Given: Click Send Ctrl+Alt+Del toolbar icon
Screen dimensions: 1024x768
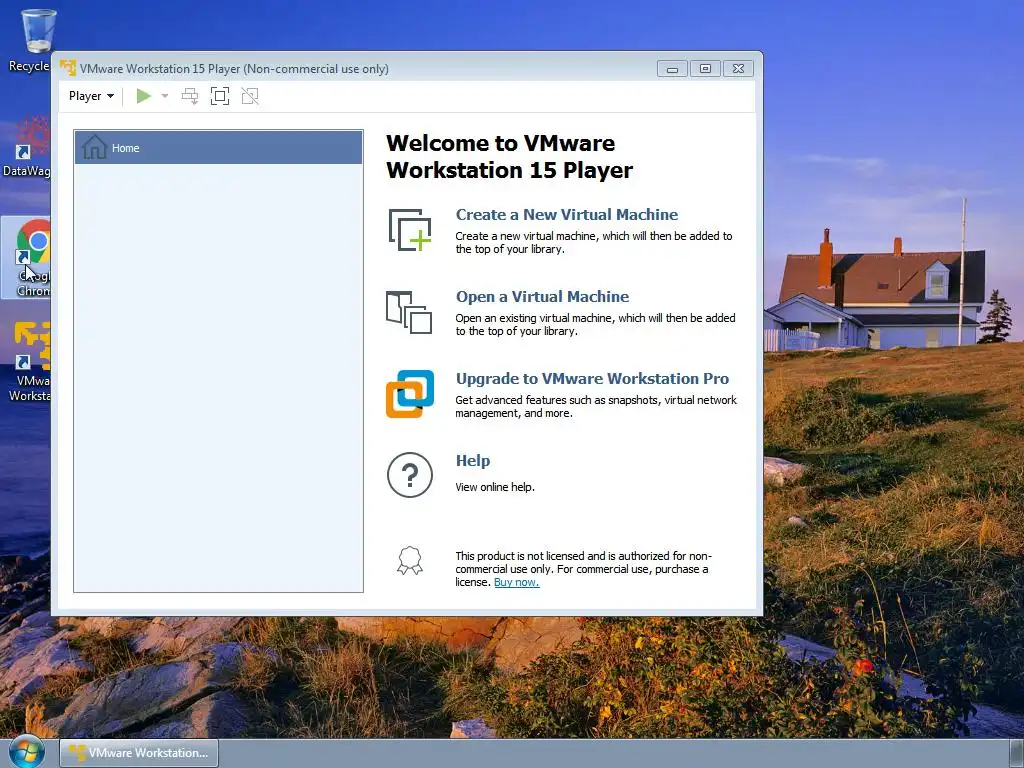Looking at the screenshot, I should tap(190, 97).
